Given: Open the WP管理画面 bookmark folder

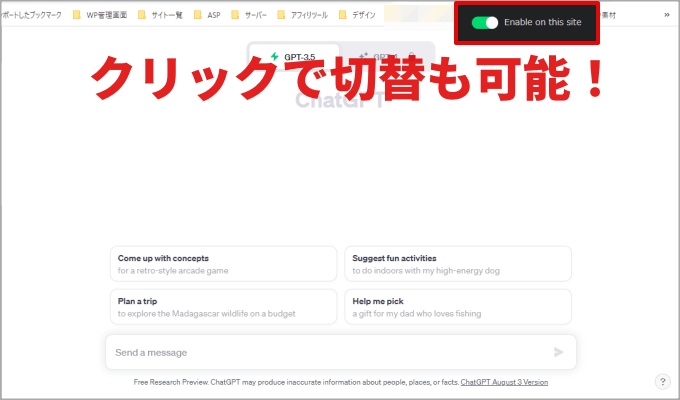Looking at the screenshot, I should tap(100, 15).
